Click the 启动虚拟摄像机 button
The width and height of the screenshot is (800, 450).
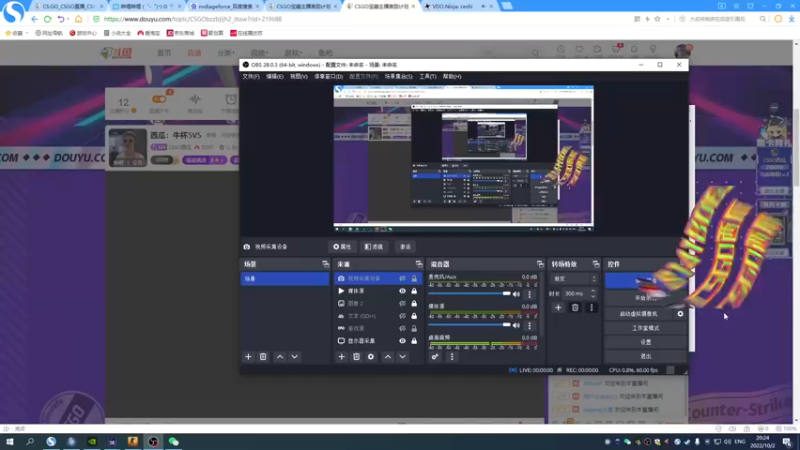639,314
